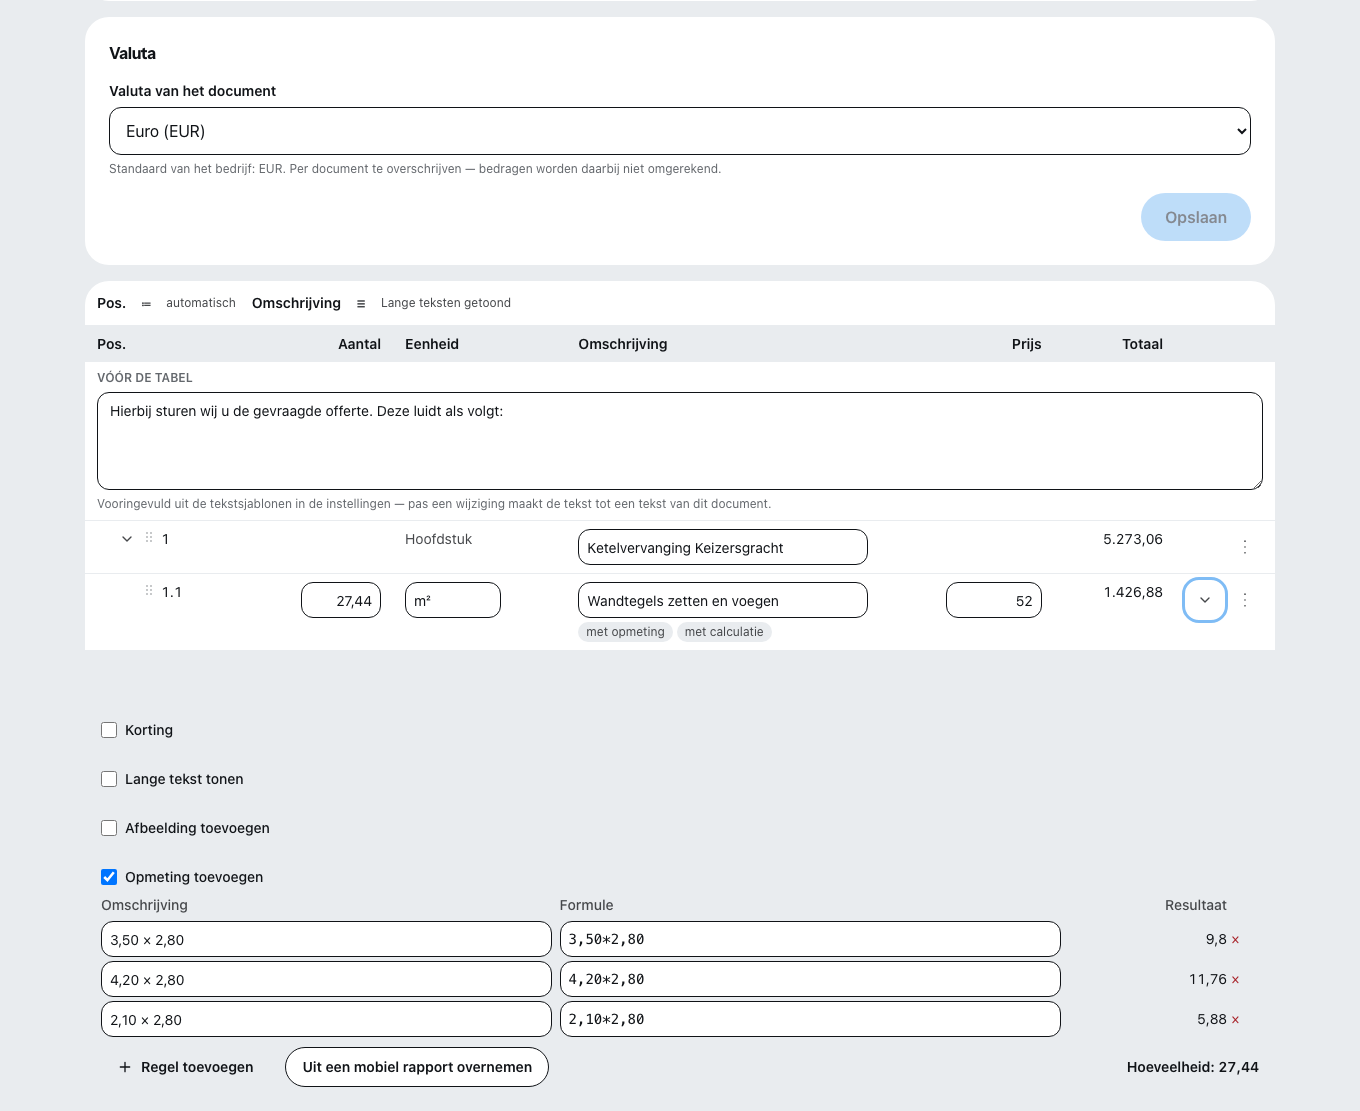Open the Valuta van het document dropdown
Viewport: 1360px width, 1111px height.
[680, 131]
